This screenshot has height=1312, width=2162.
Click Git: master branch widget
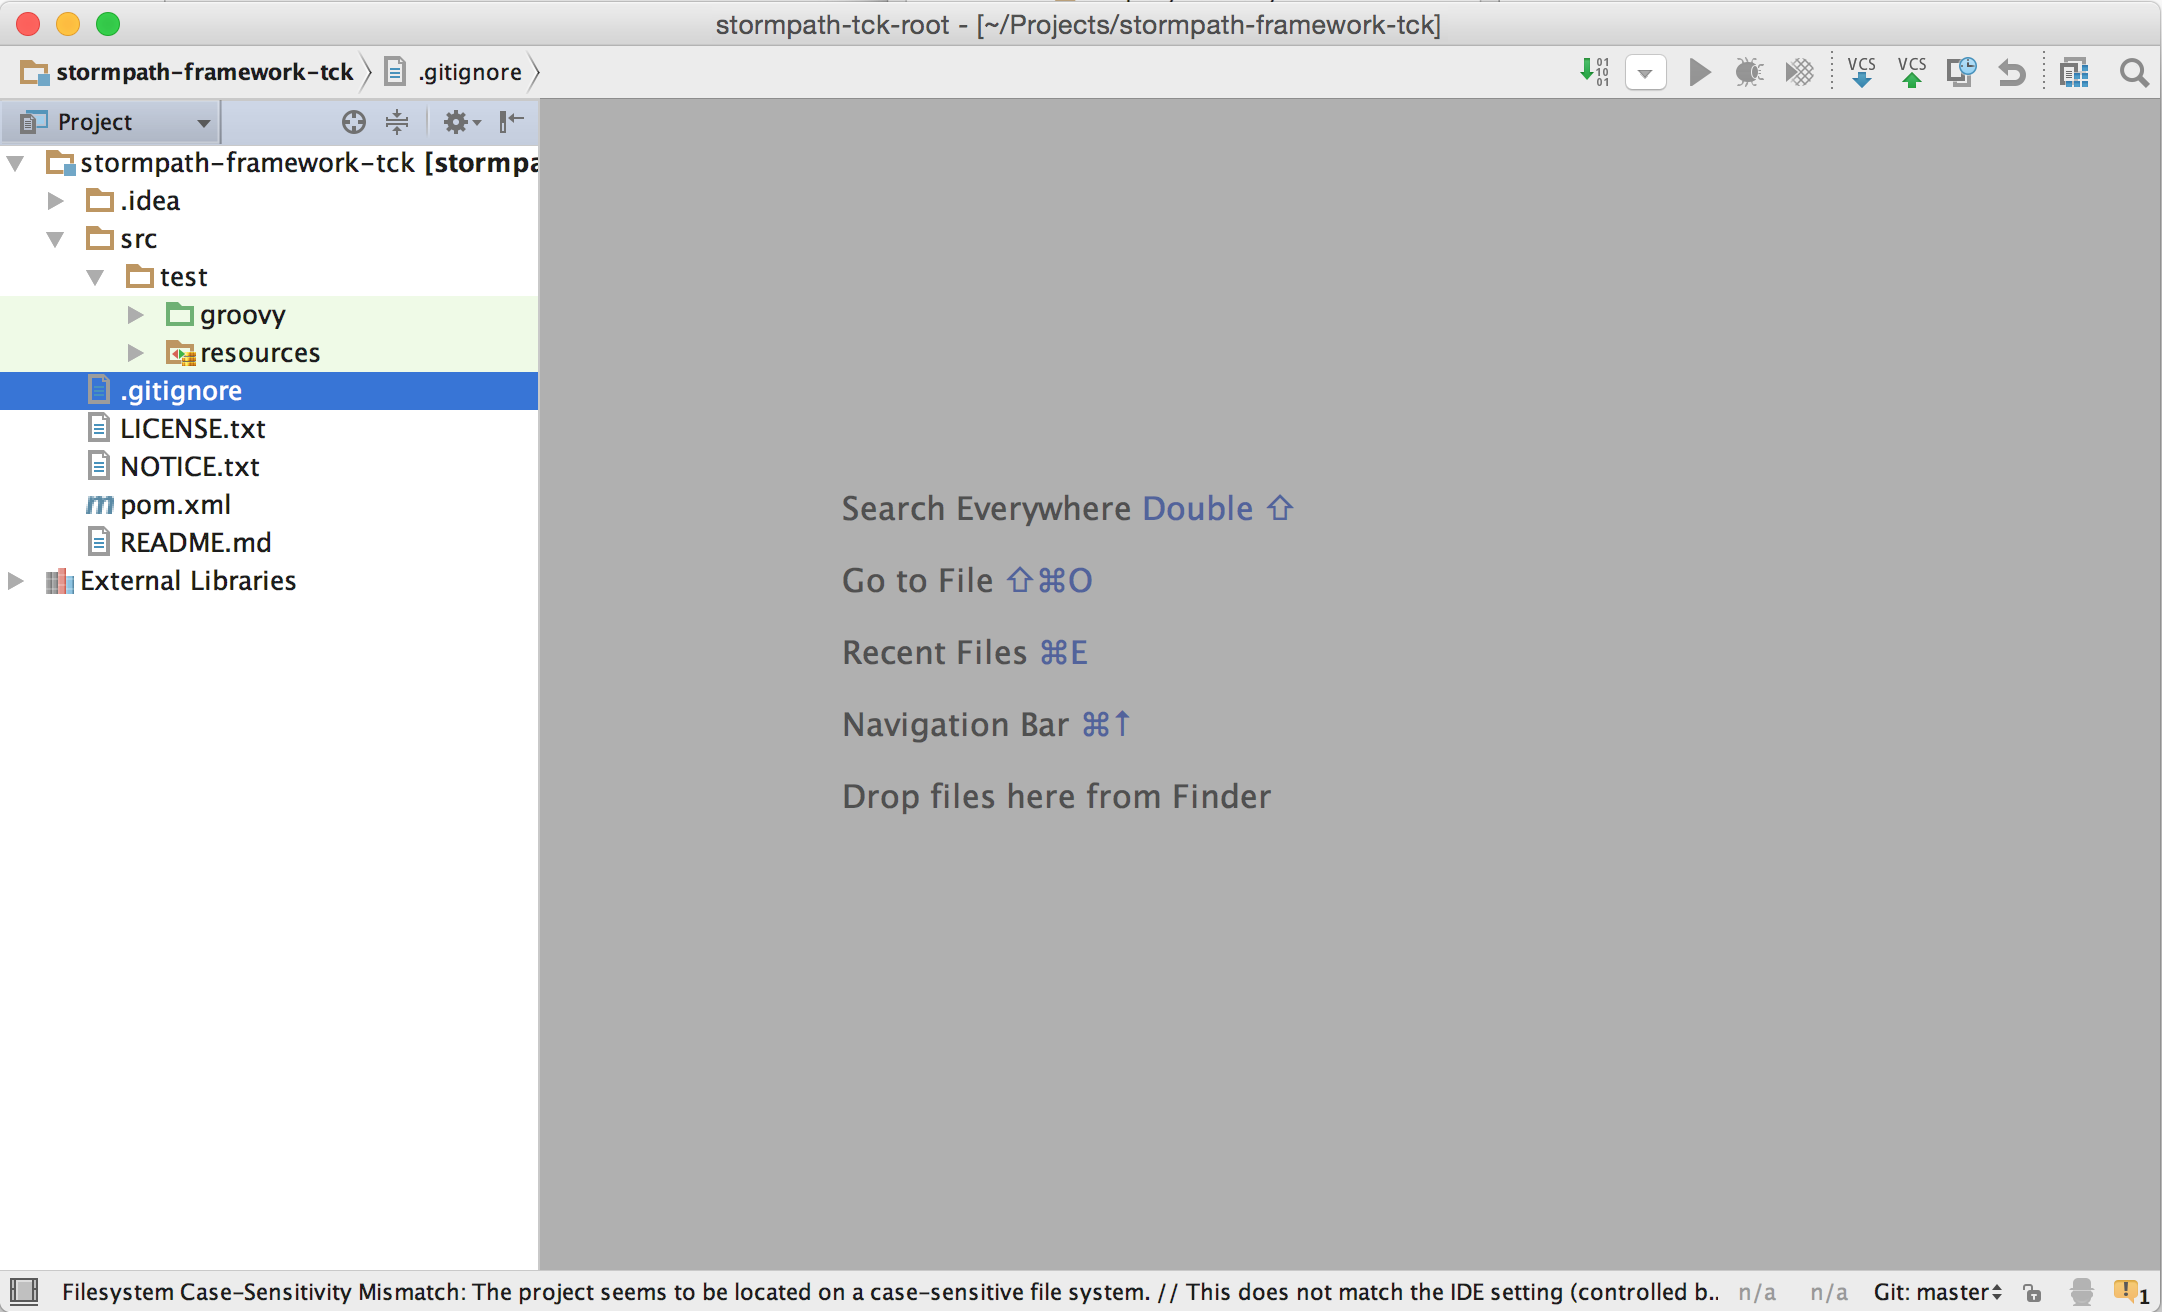coord(1937,1292)
